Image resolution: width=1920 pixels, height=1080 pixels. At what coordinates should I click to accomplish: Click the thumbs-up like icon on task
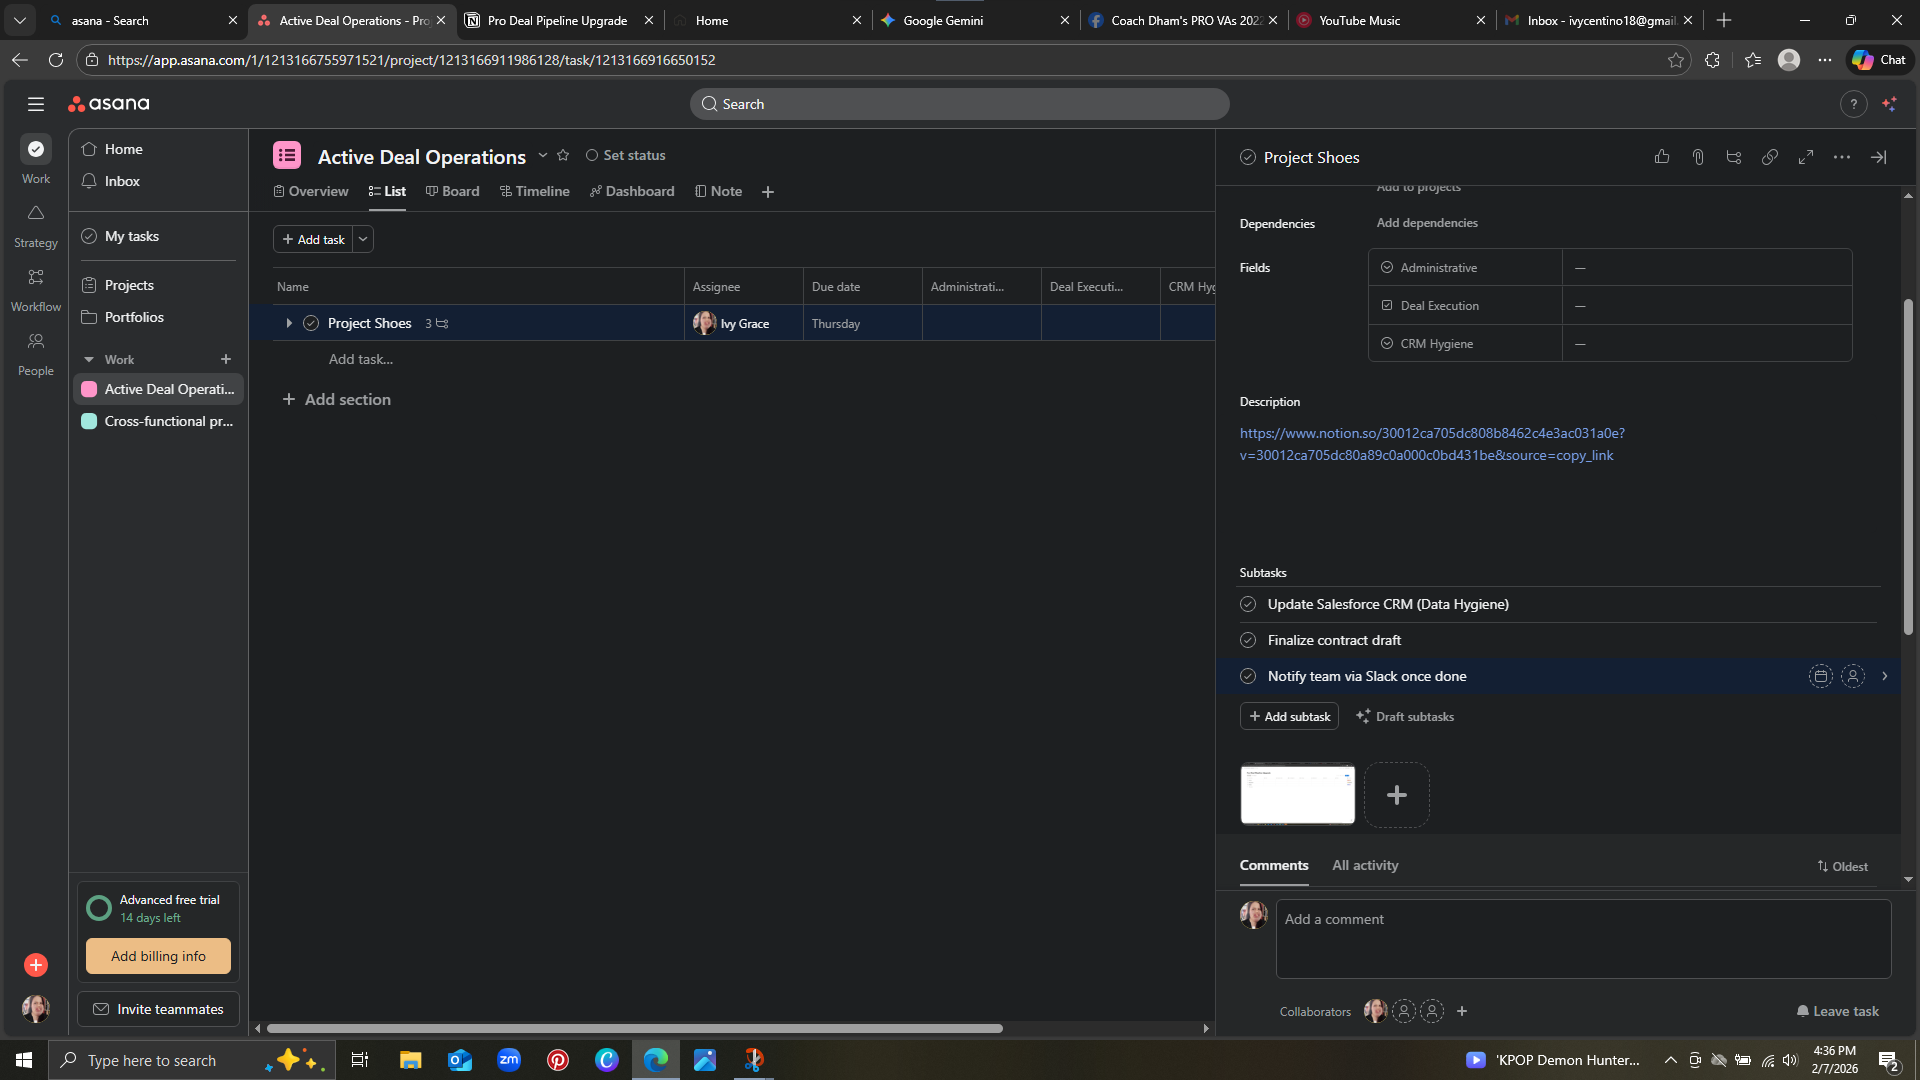1662,157
